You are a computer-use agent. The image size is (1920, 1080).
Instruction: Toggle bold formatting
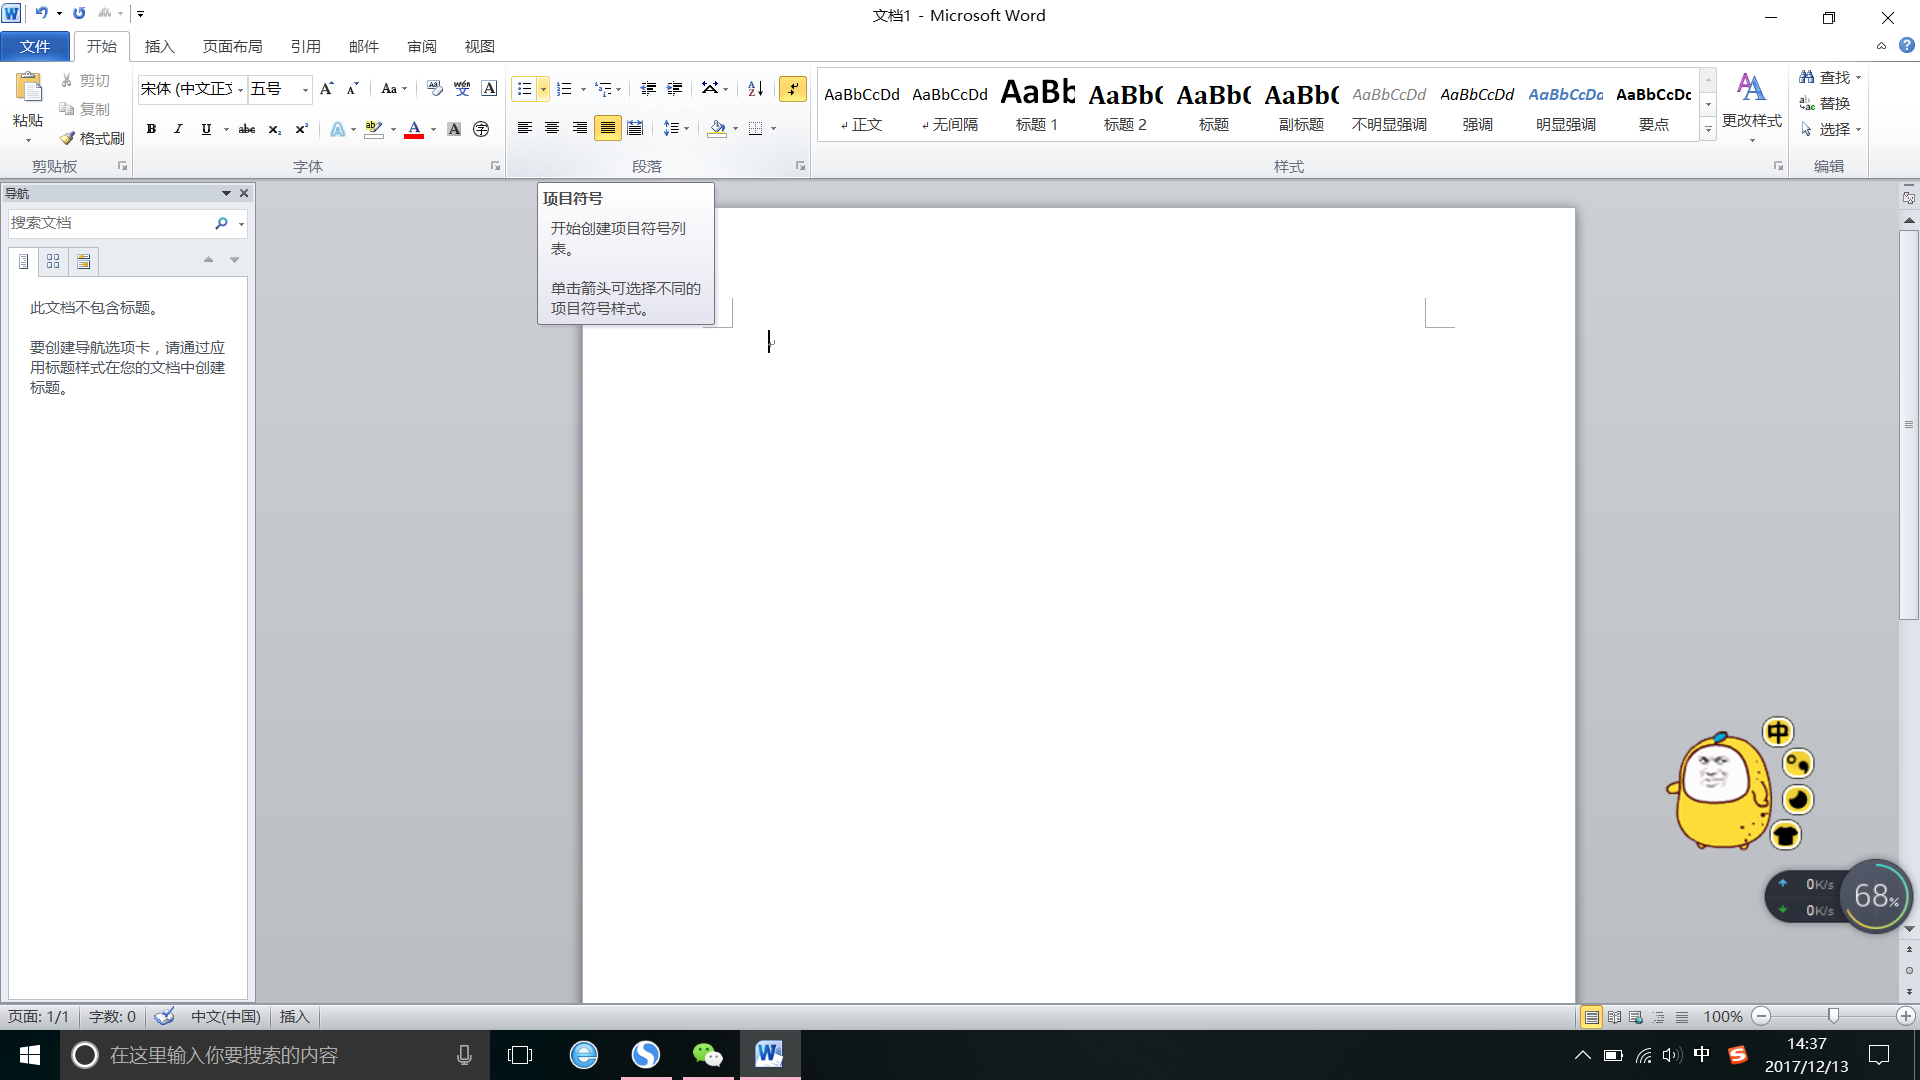click(x=151, y=129)
